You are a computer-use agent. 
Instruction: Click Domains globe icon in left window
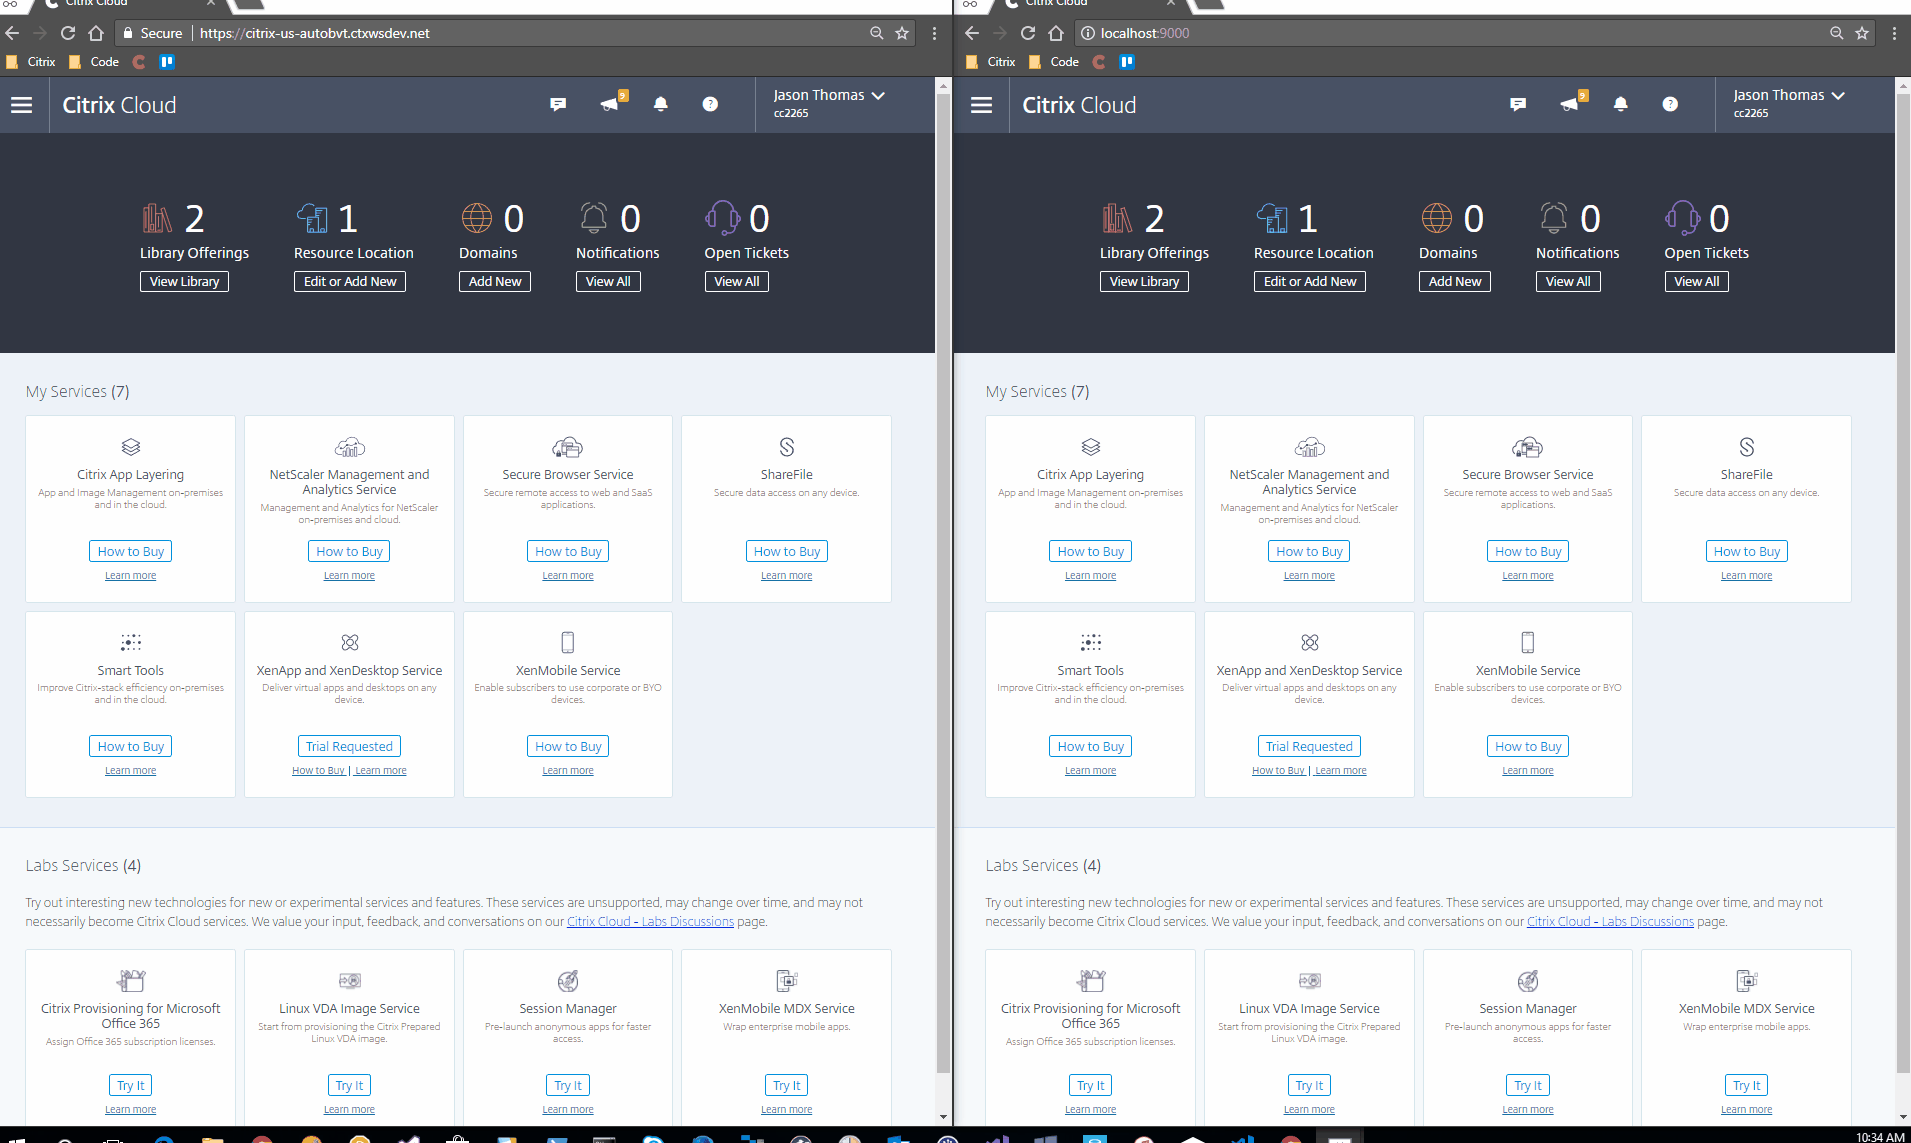tap(477, 217)
